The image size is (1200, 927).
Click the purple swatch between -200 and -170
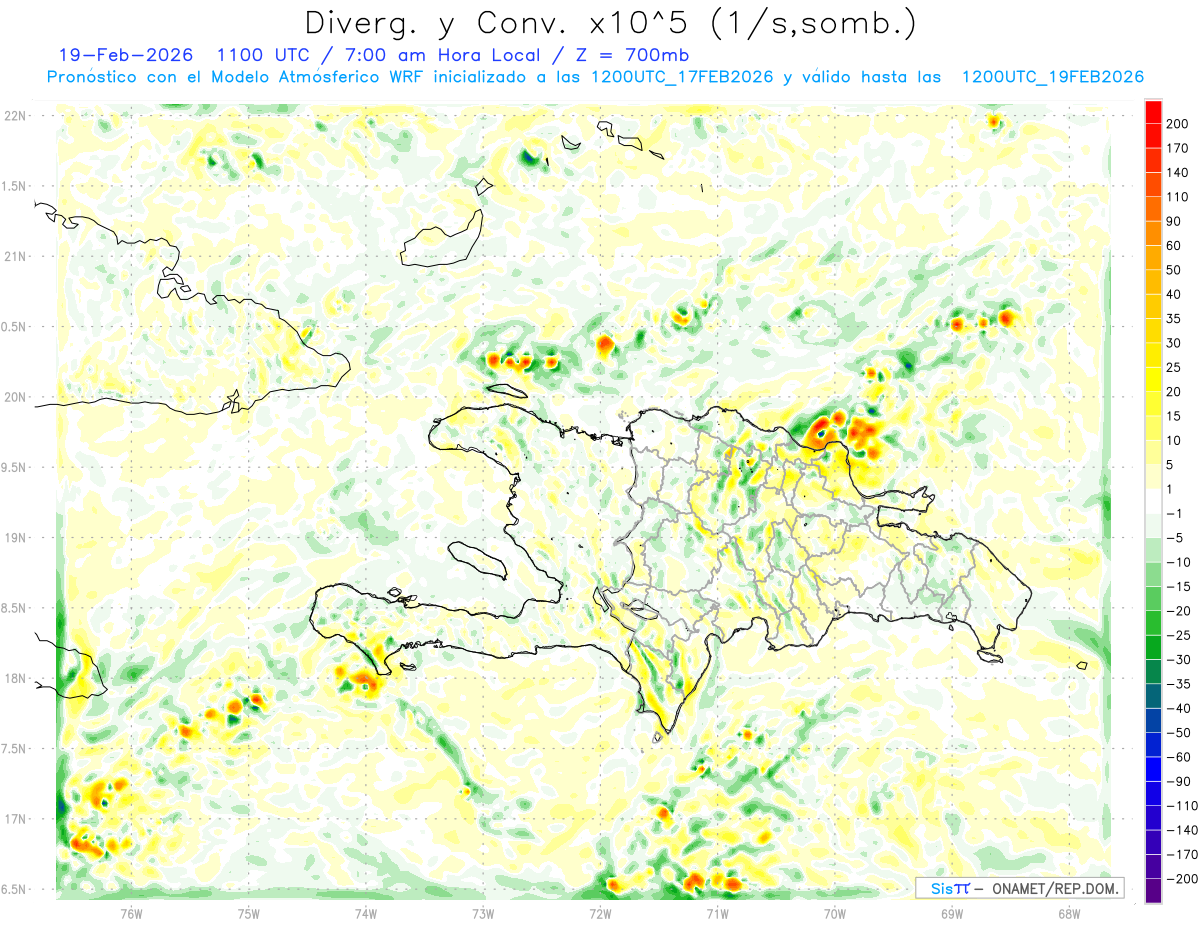click(x=1153, y=866)
